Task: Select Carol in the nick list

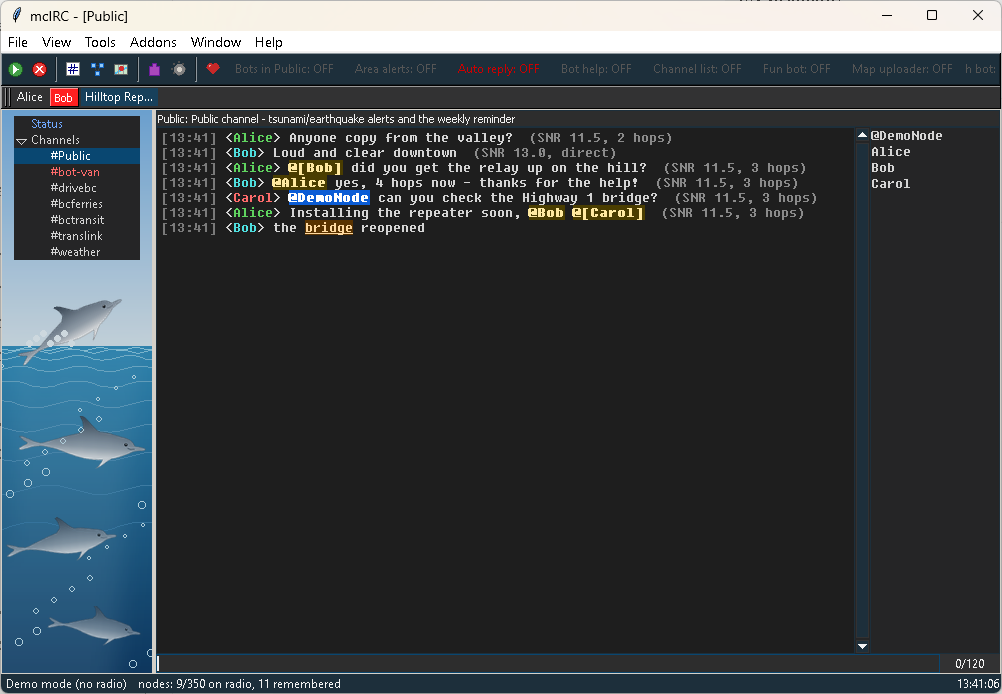Action: [x=890, y=183]
